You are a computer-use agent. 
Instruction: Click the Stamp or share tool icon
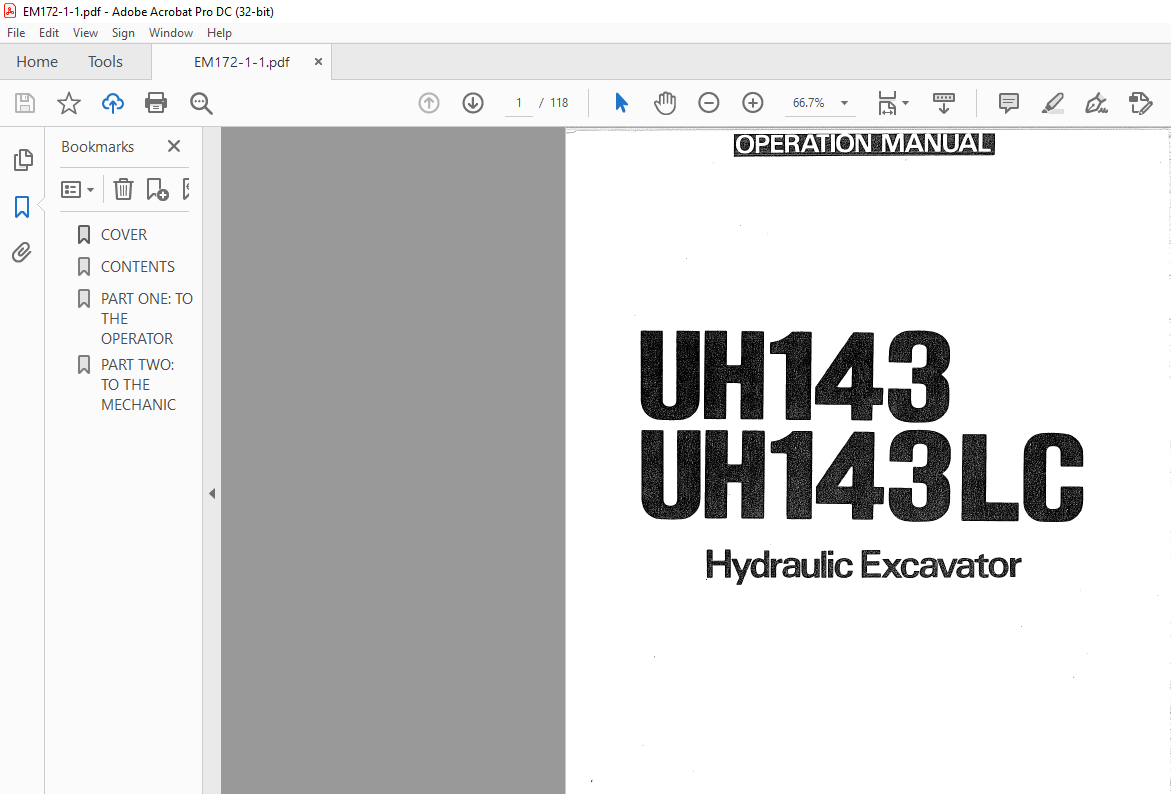pyautogui.click(x=1140, y=103)
